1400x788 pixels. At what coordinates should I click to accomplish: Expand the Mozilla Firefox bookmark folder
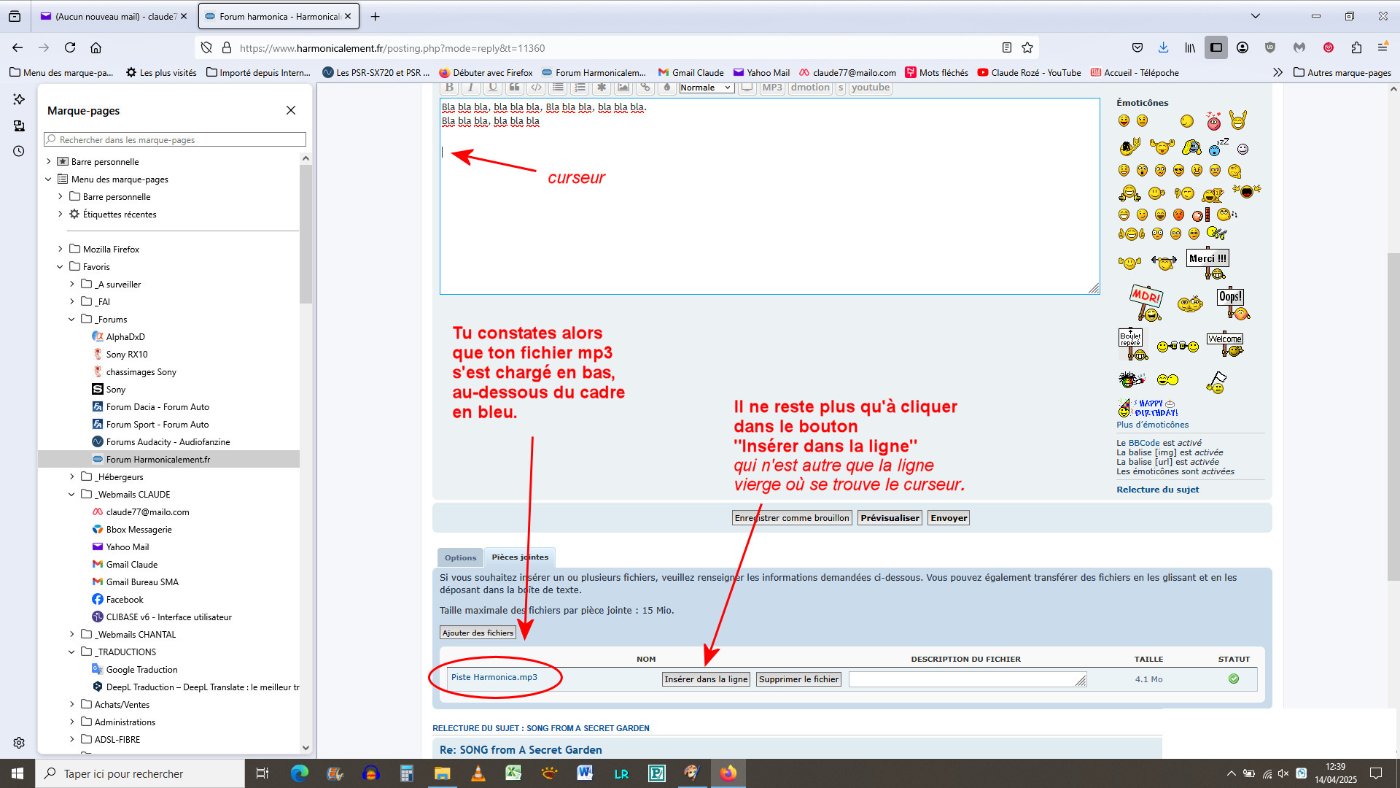tap(61, 249)
